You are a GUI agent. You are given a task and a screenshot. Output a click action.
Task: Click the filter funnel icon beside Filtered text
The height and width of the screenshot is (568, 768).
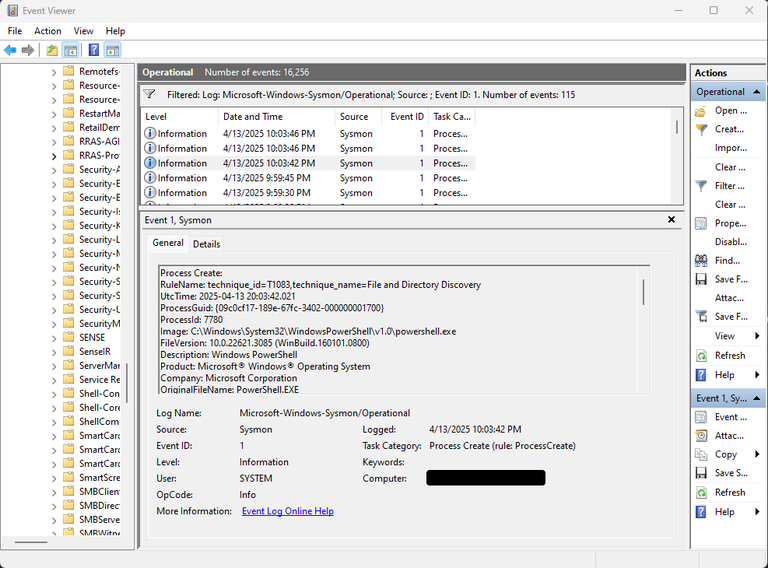(x=149, y=95)
